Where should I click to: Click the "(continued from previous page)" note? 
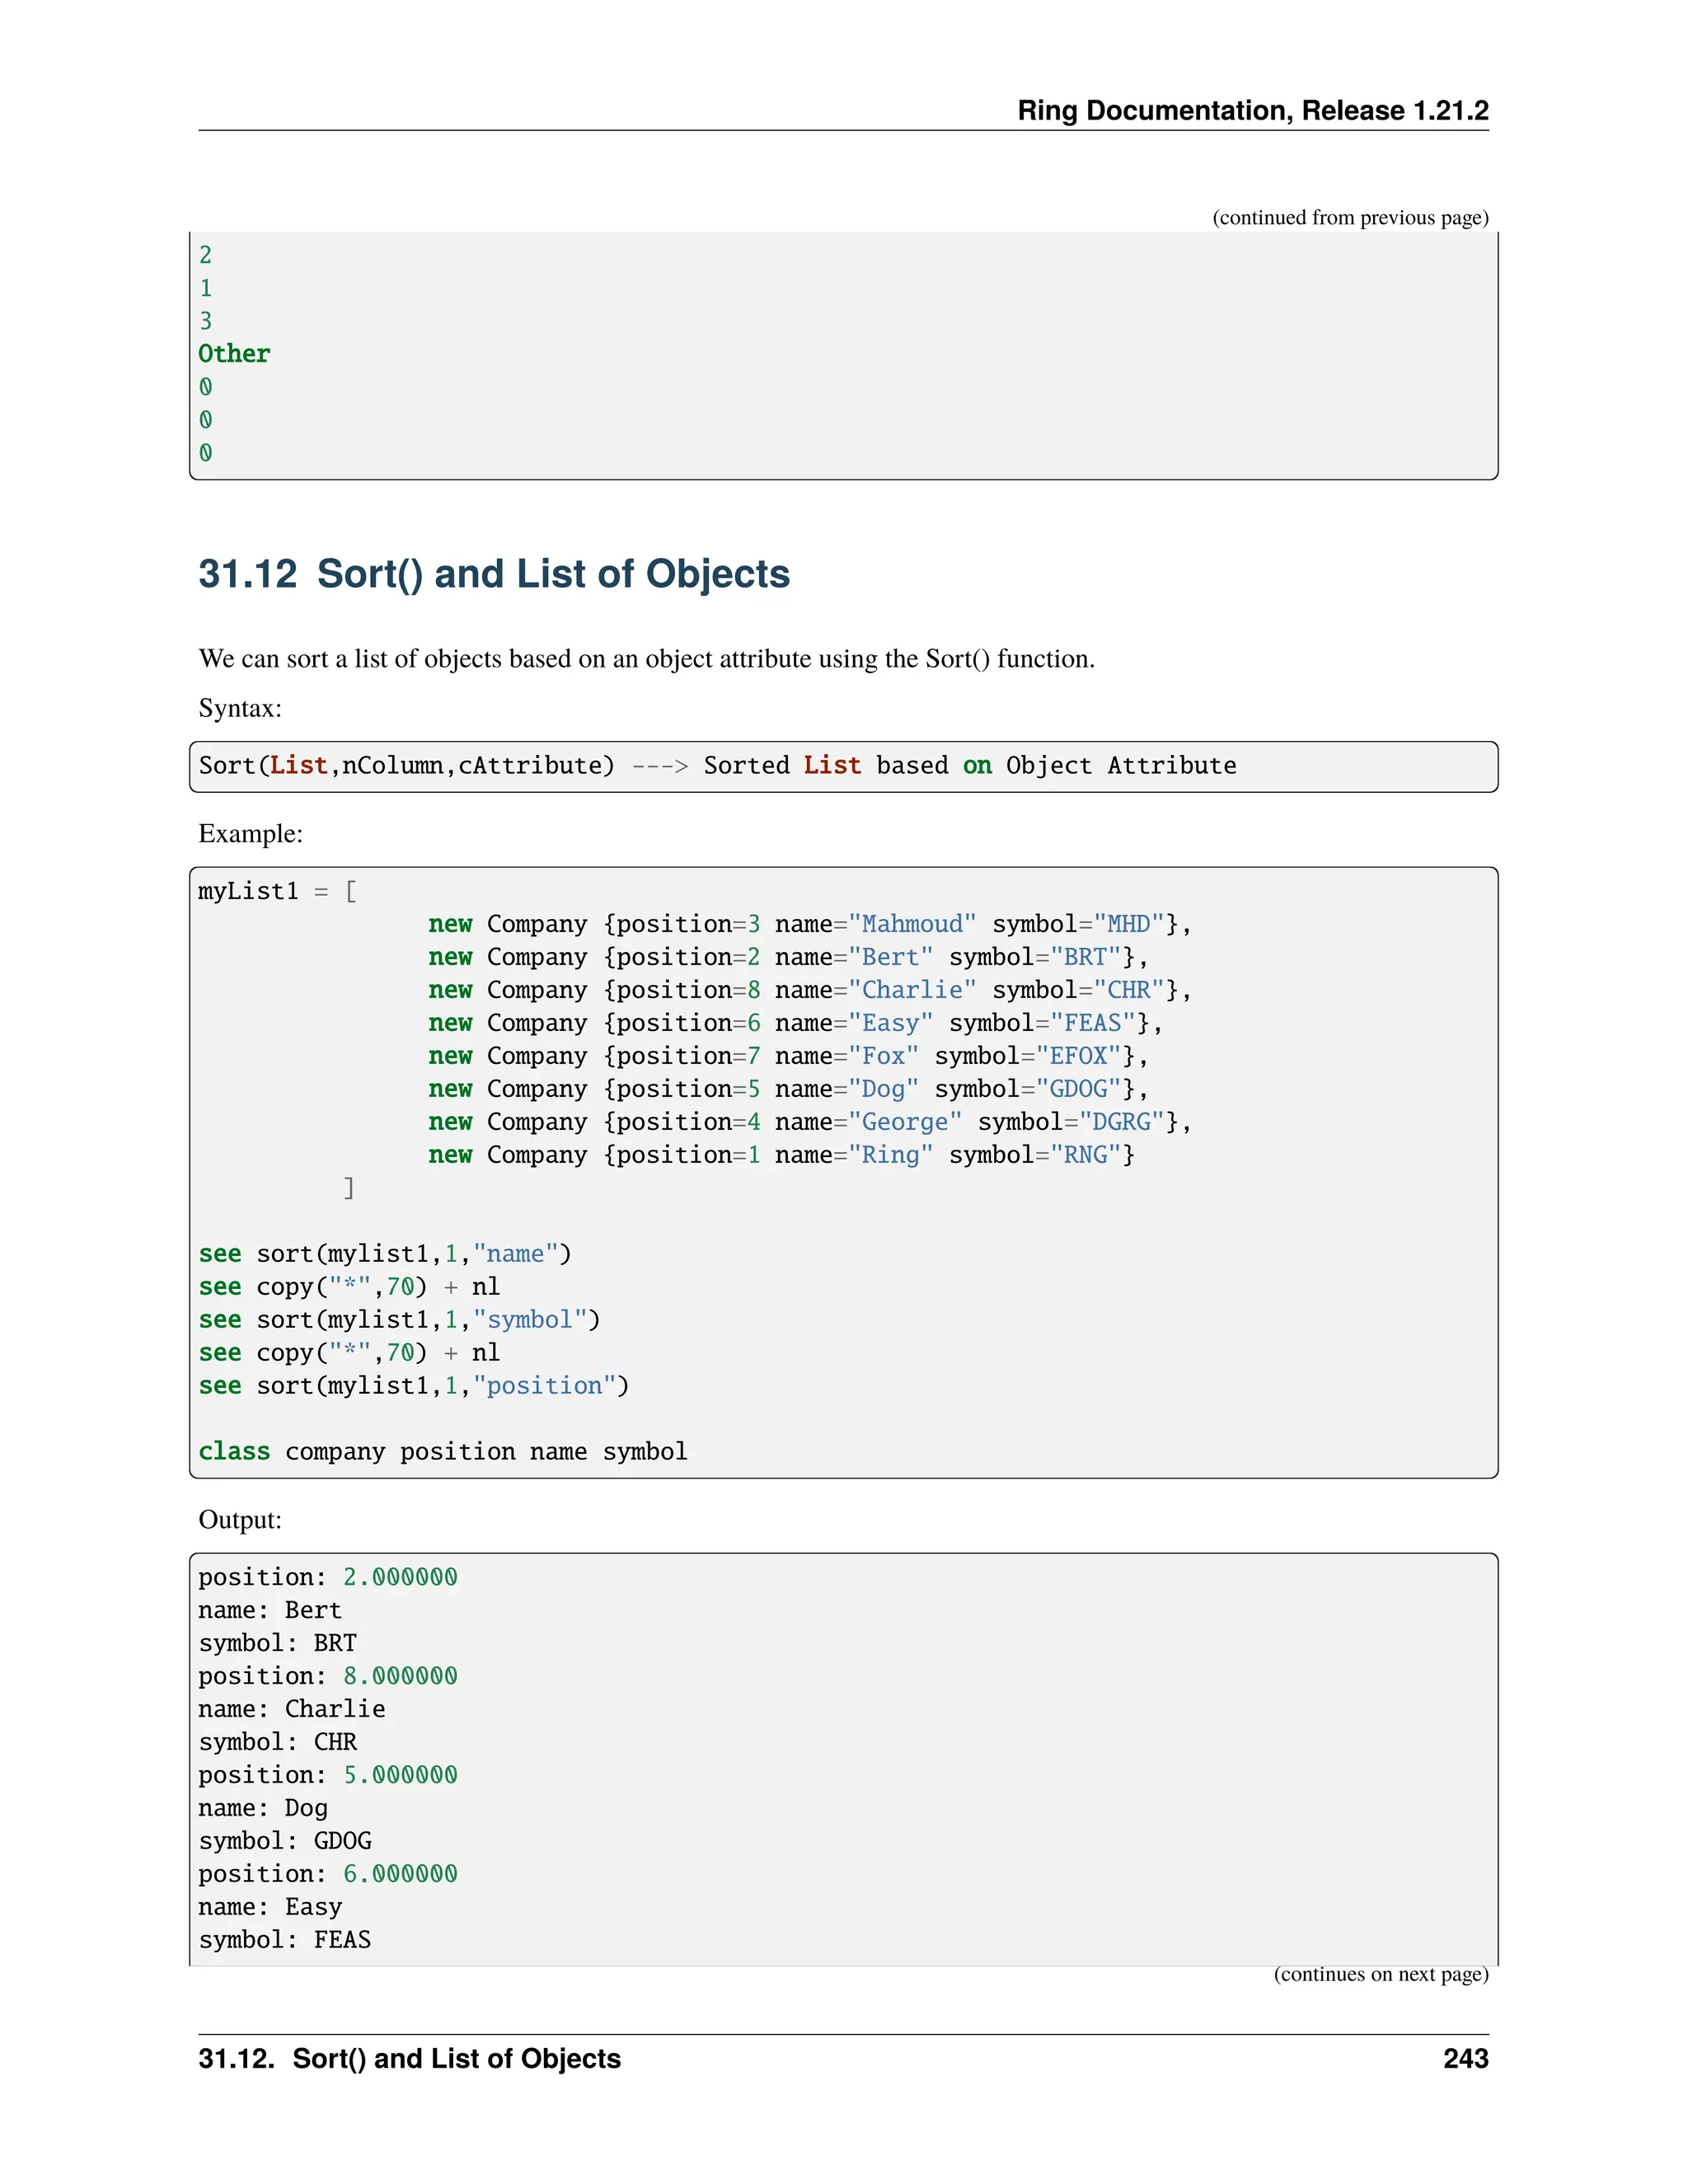(1350, 217)
